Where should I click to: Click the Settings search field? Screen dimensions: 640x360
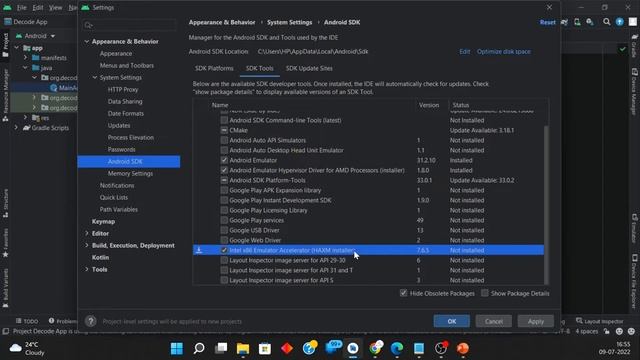[x=129, y=25]
